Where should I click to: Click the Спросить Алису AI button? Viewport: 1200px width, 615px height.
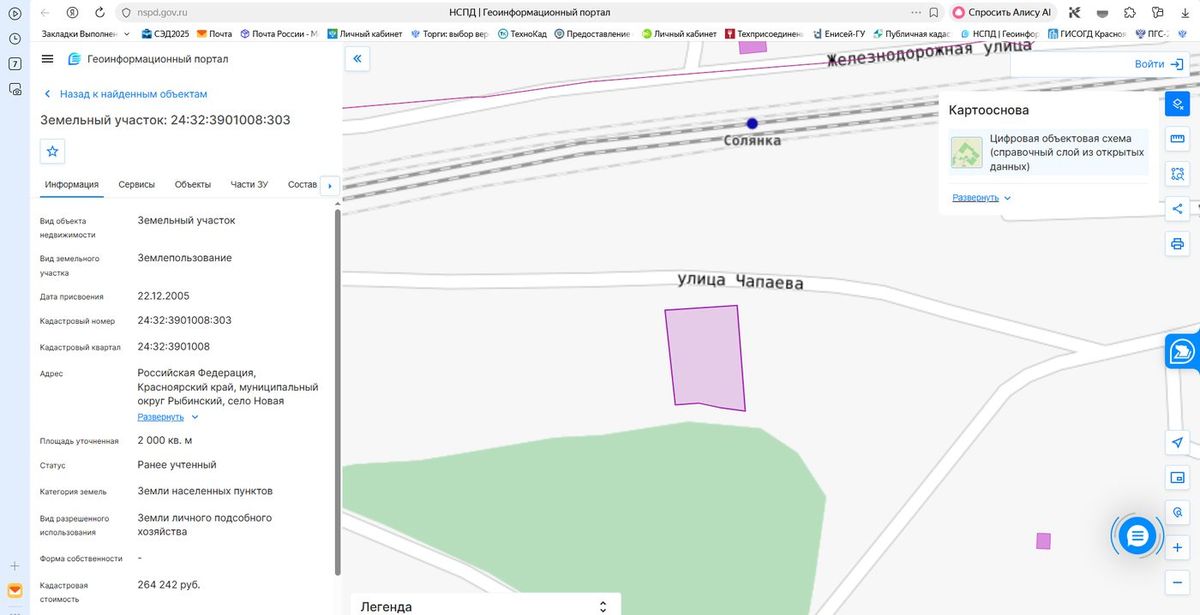[x=1003, y=13]
